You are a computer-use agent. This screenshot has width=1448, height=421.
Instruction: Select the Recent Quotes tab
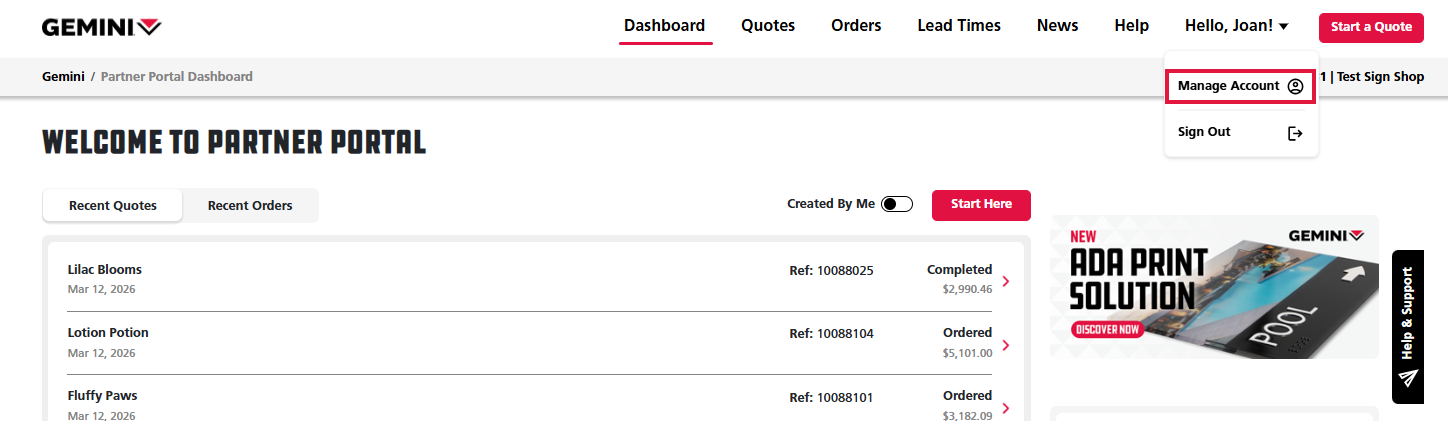coord(113,206)
